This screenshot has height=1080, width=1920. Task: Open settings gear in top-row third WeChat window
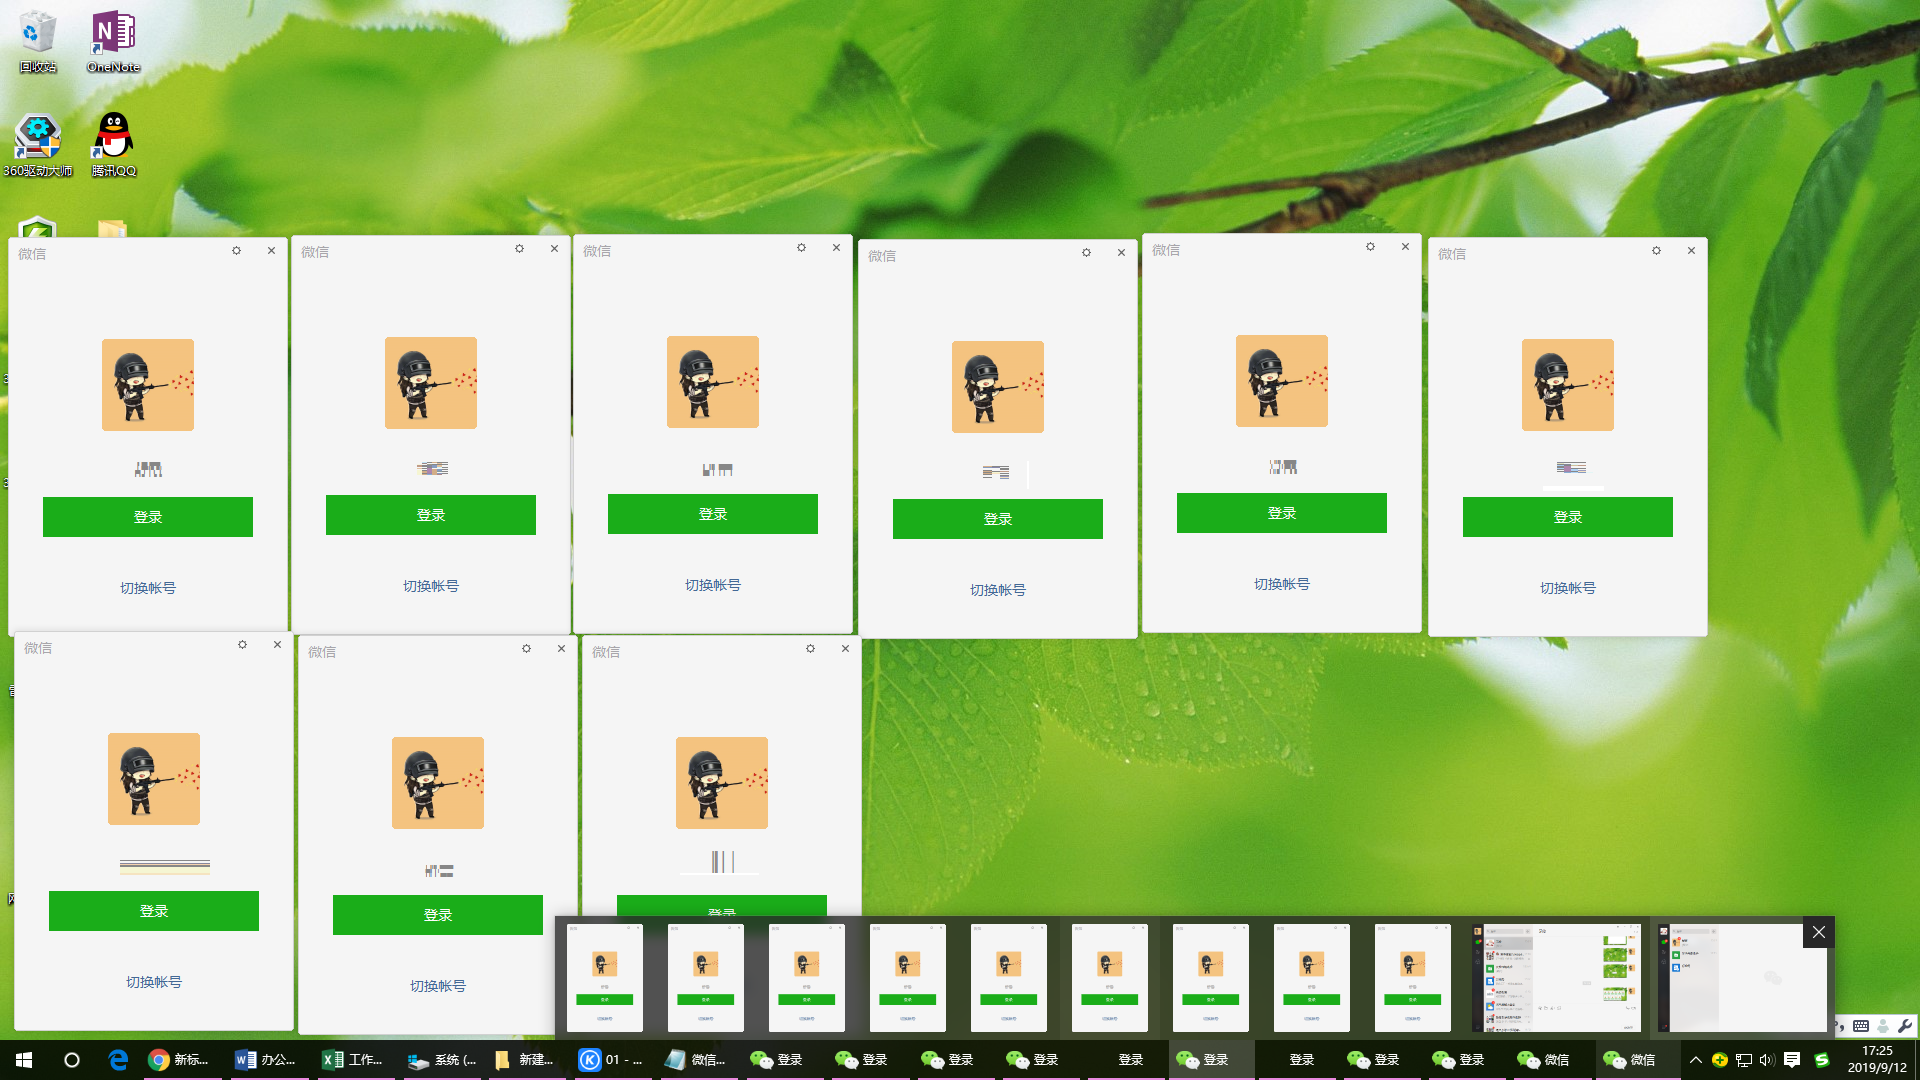coord(802,248)
